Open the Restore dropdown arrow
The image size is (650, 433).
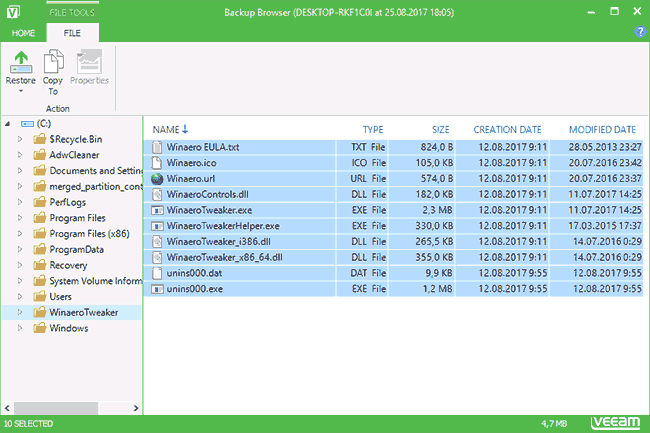pyautogui.click(x=21, y=91)
